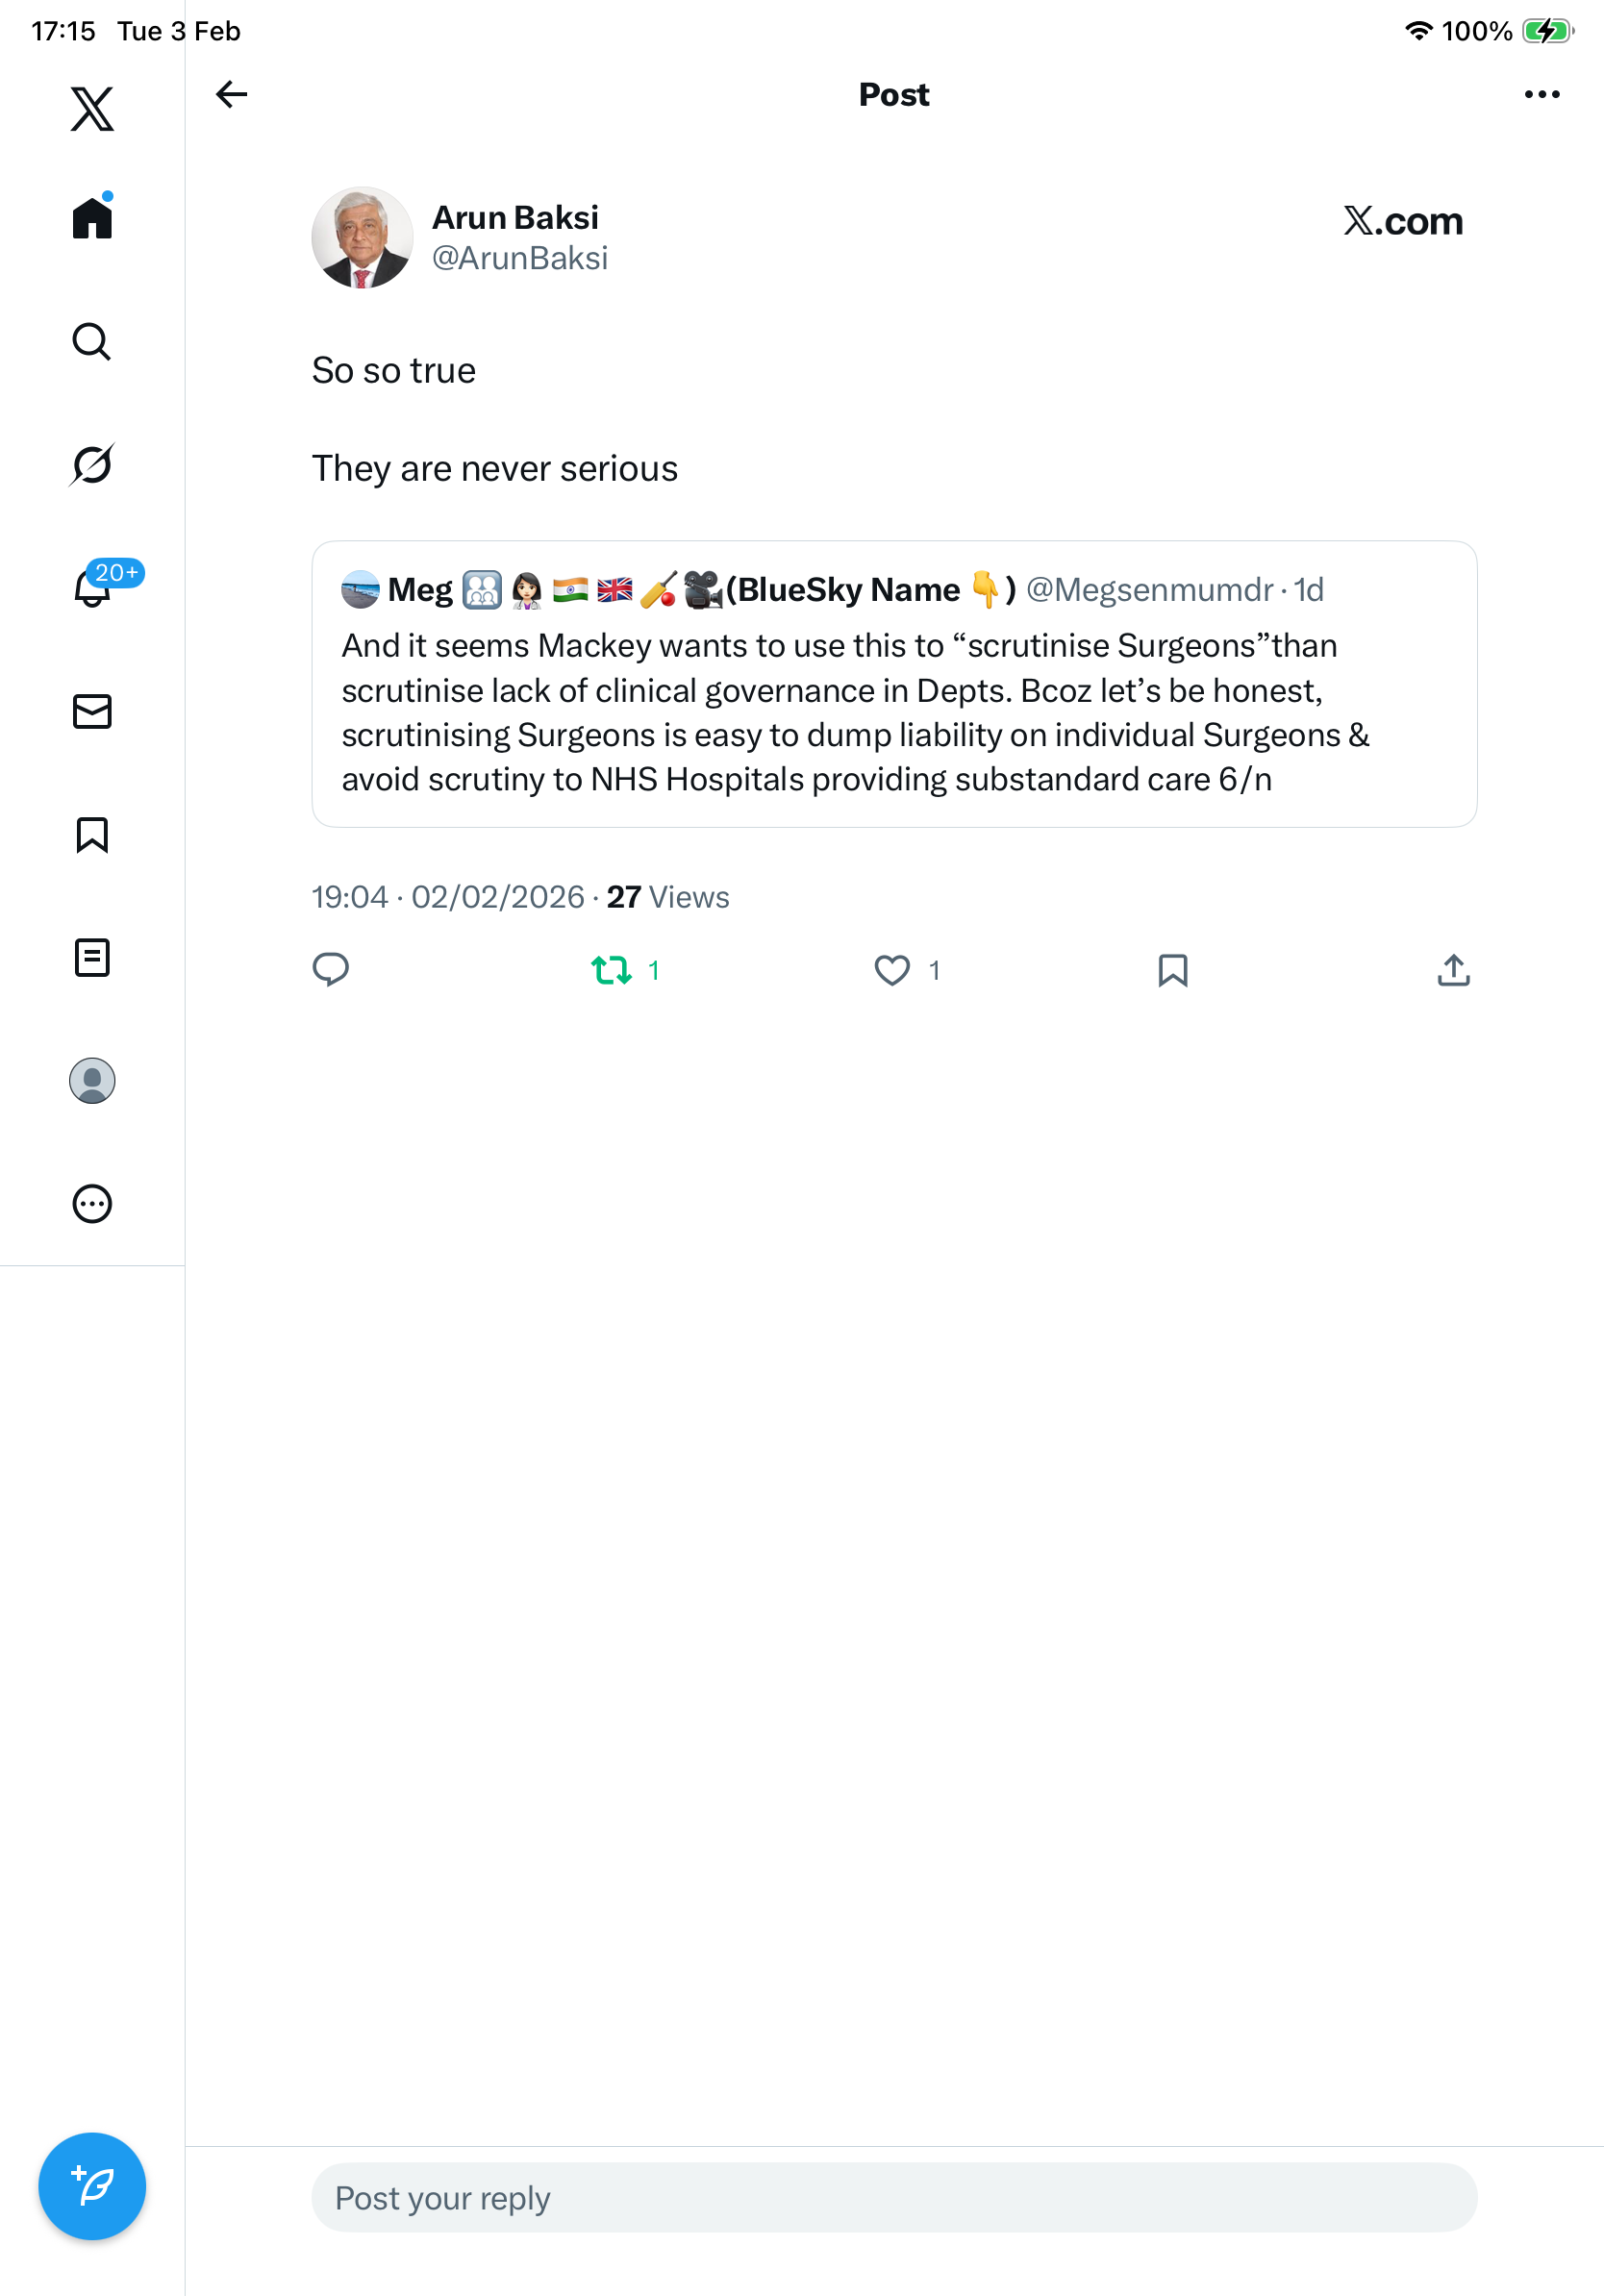Tap the Post your reply field
Screen dimensions: 1604x2296
(893, 2197)
